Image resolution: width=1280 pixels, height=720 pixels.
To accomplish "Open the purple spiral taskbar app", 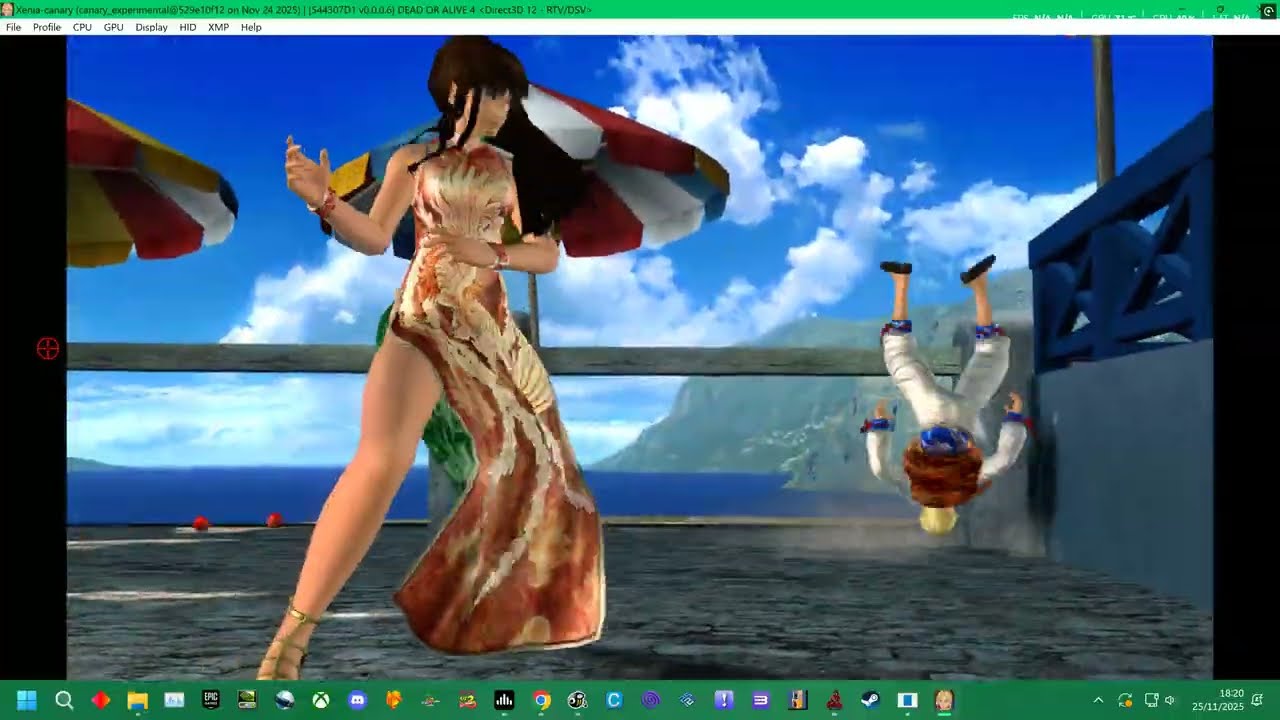I will [651, 700].
